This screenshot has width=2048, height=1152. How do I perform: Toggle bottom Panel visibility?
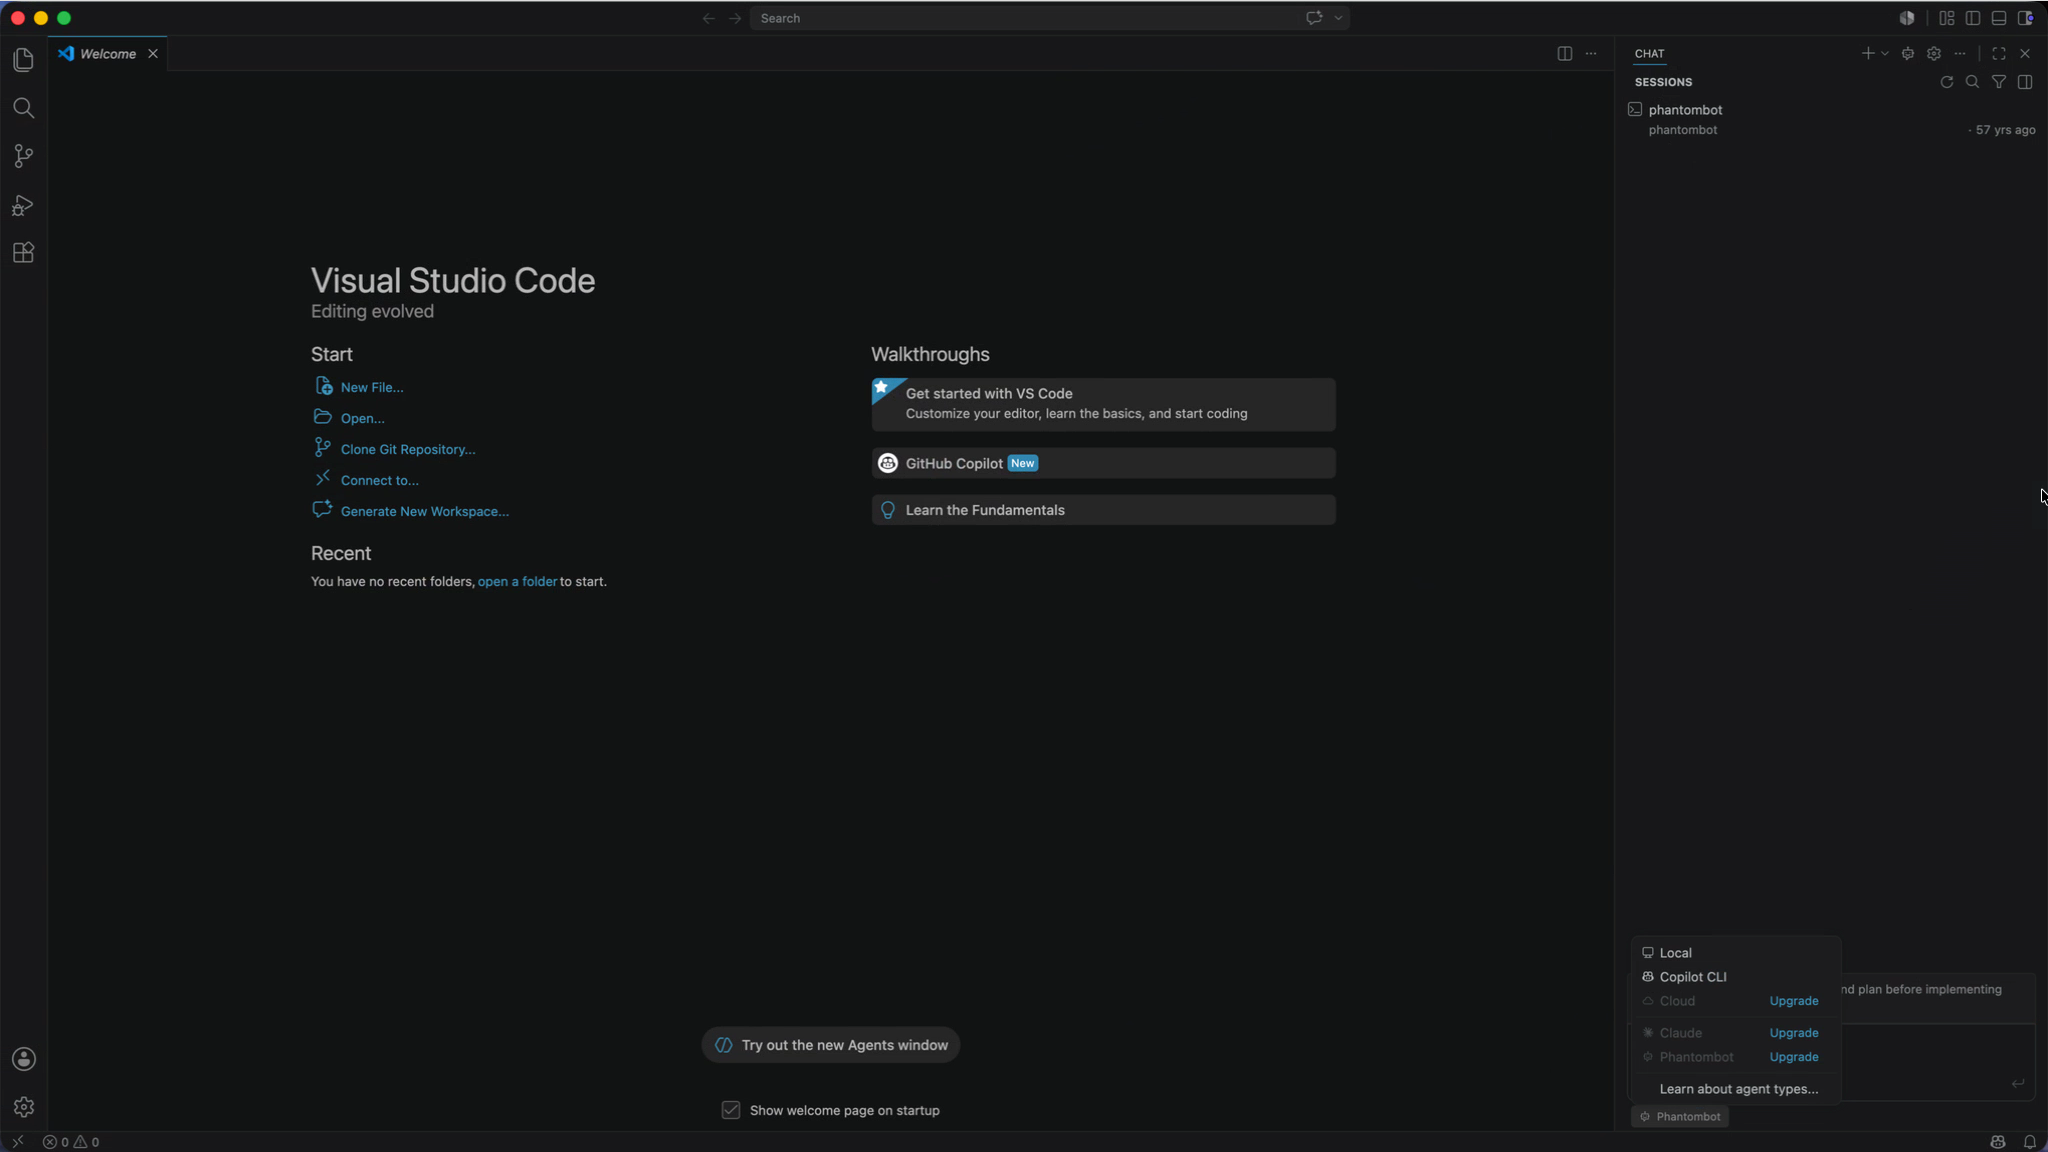[x=1999, y=18]
